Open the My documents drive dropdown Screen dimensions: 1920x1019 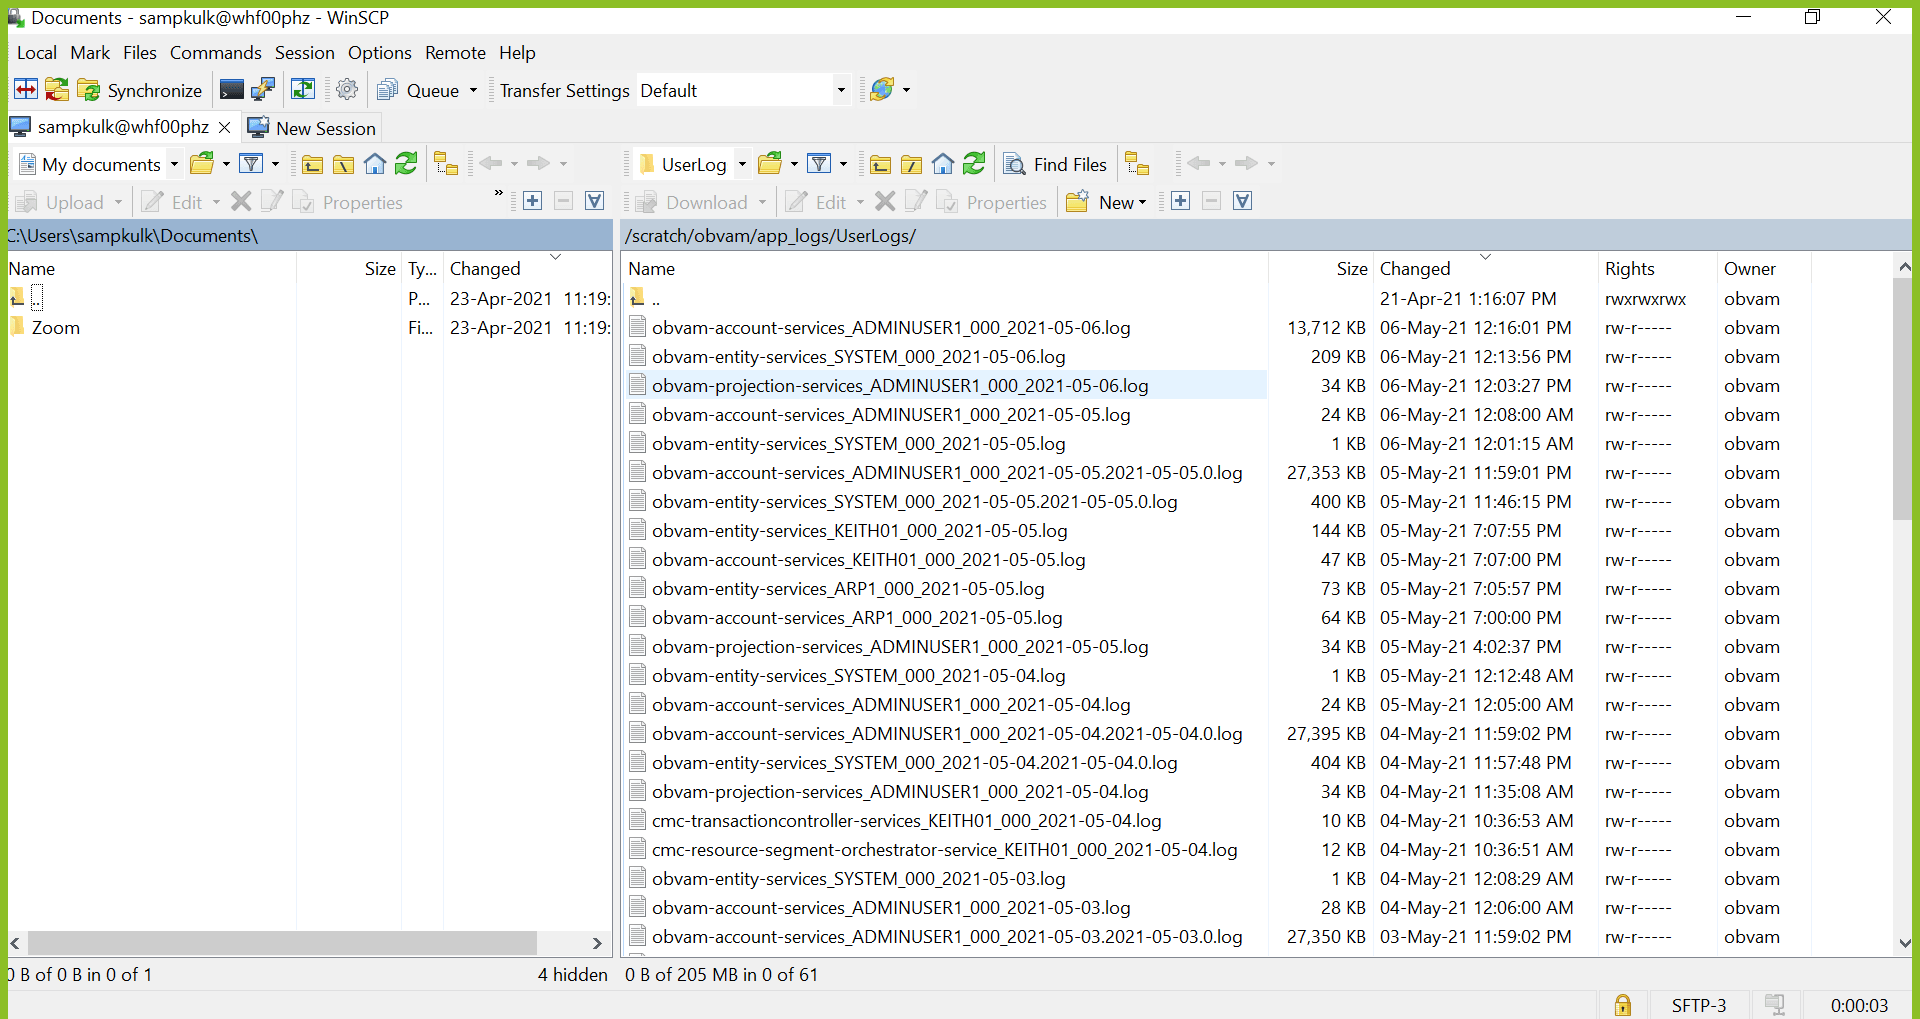pos(174,164)
